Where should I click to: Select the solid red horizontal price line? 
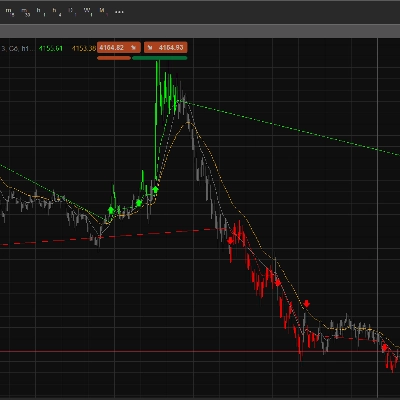tap(200, 351)
